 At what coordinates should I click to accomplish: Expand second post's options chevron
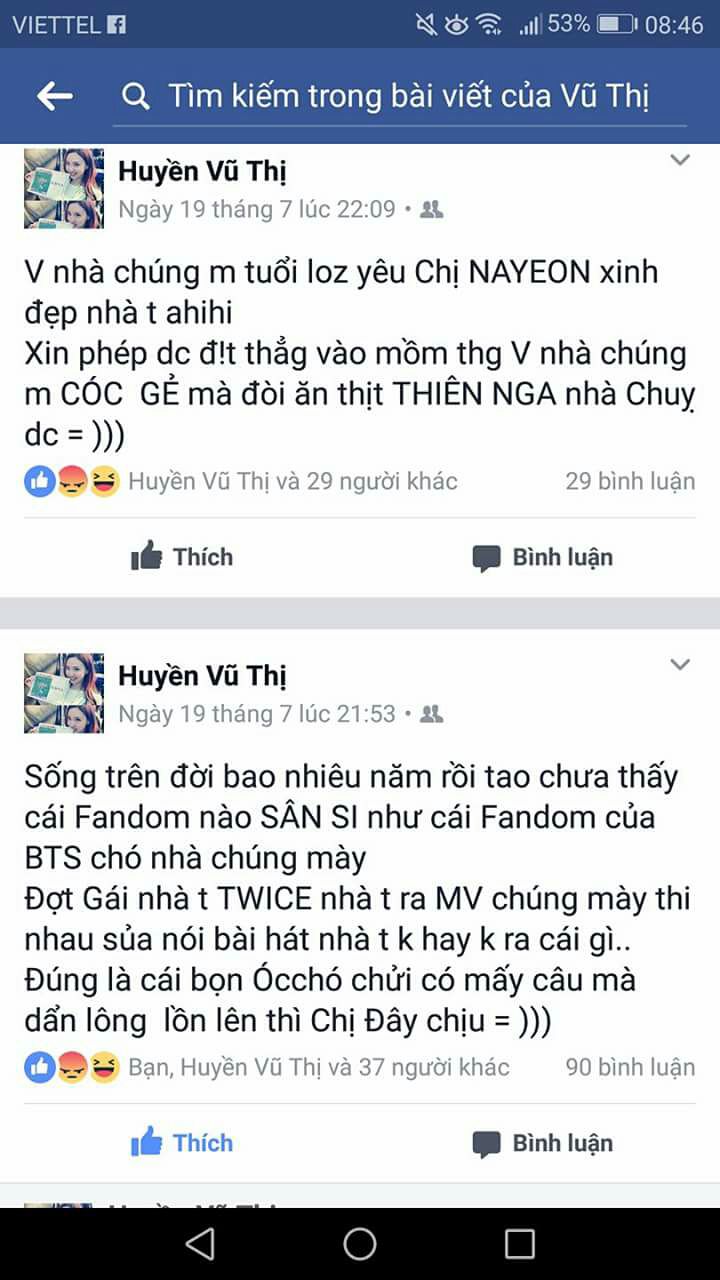point(680,665)
